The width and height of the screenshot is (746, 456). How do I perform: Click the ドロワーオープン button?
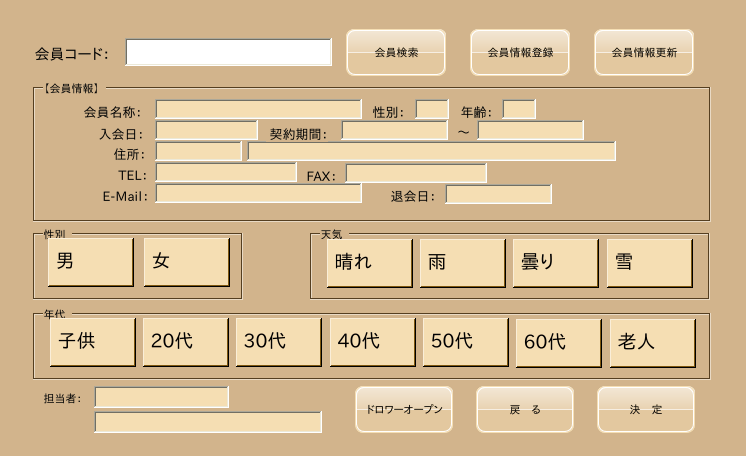coord(404,409)
